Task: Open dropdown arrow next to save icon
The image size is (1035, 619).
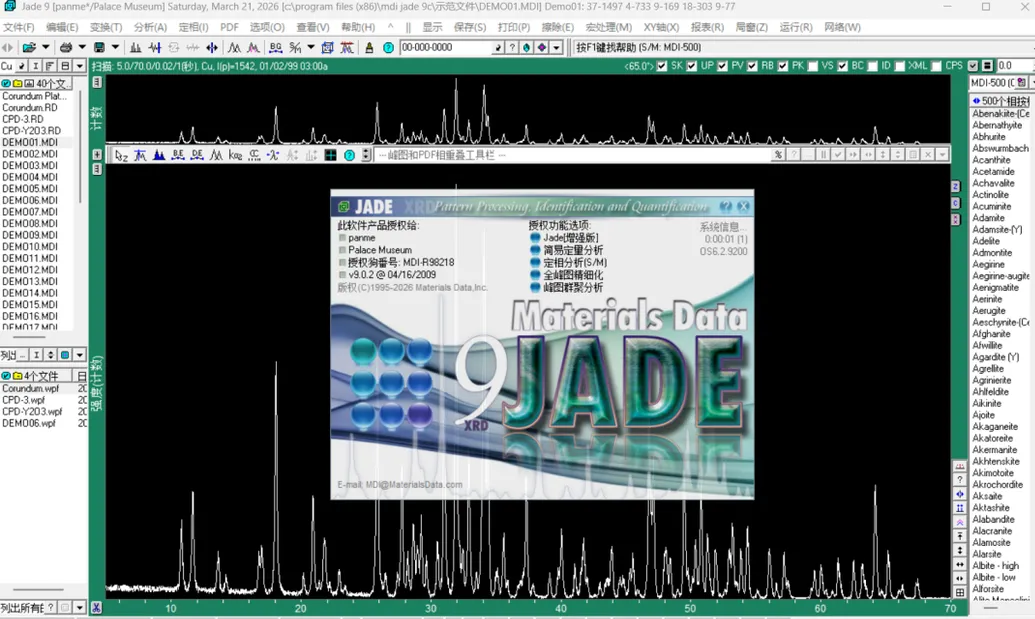Action: tap(115, 48)
